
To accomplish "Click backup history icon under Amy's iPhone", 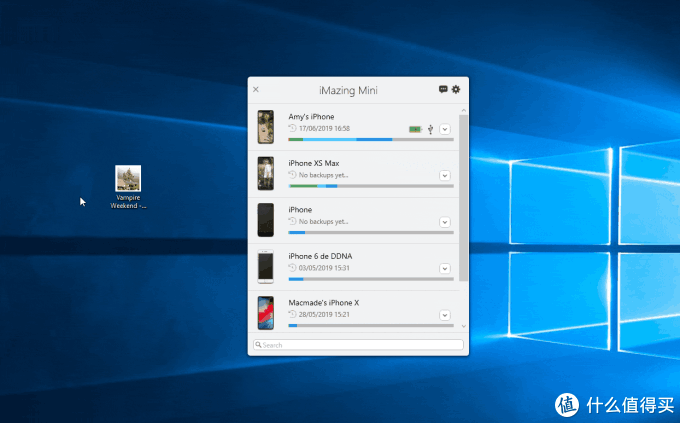I will tap(292, 128).
